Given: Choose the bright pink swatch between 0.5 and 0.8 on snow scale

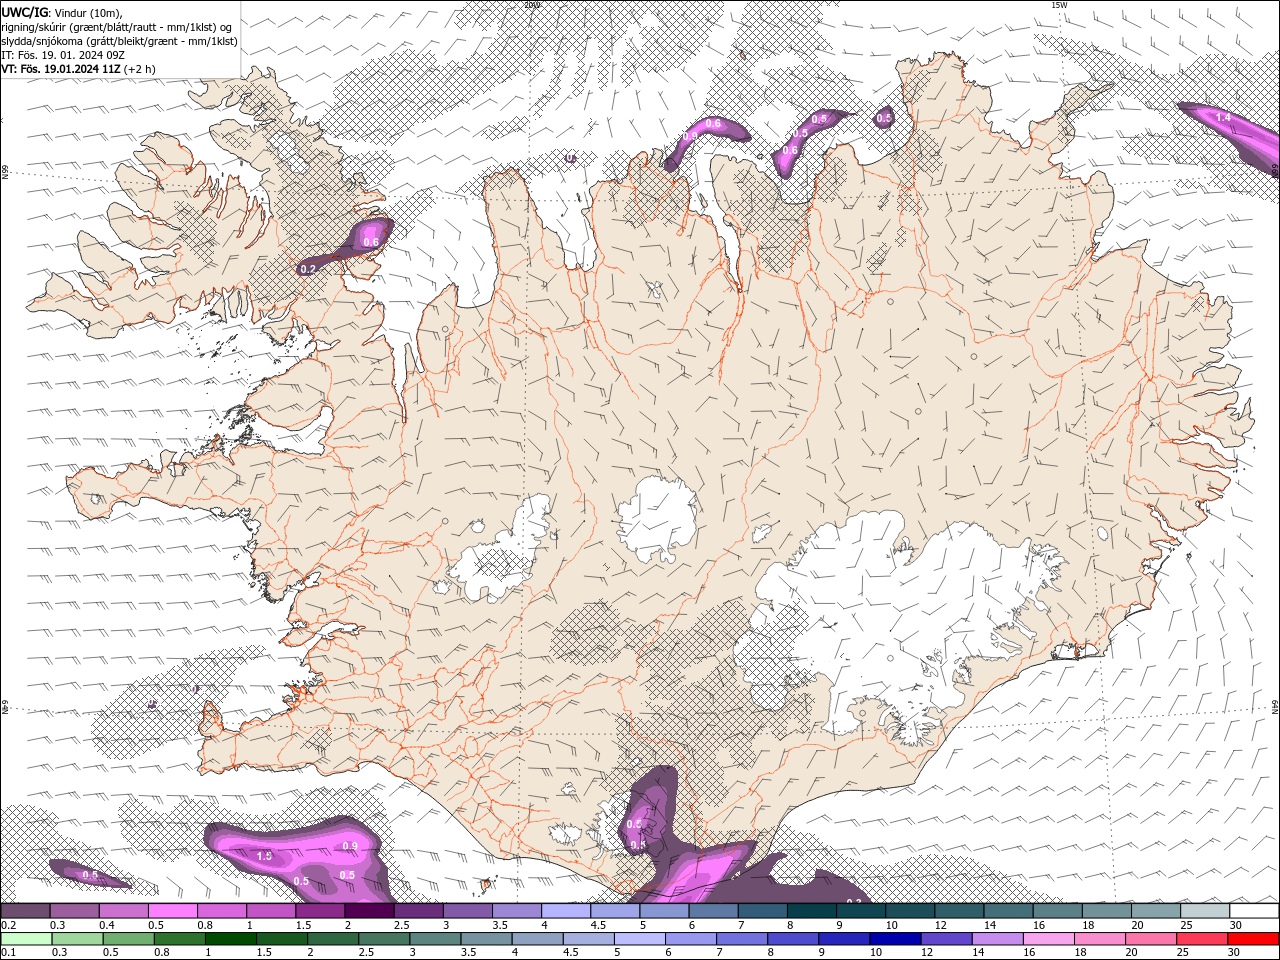Looking at the screenshot, I should 173,911.
